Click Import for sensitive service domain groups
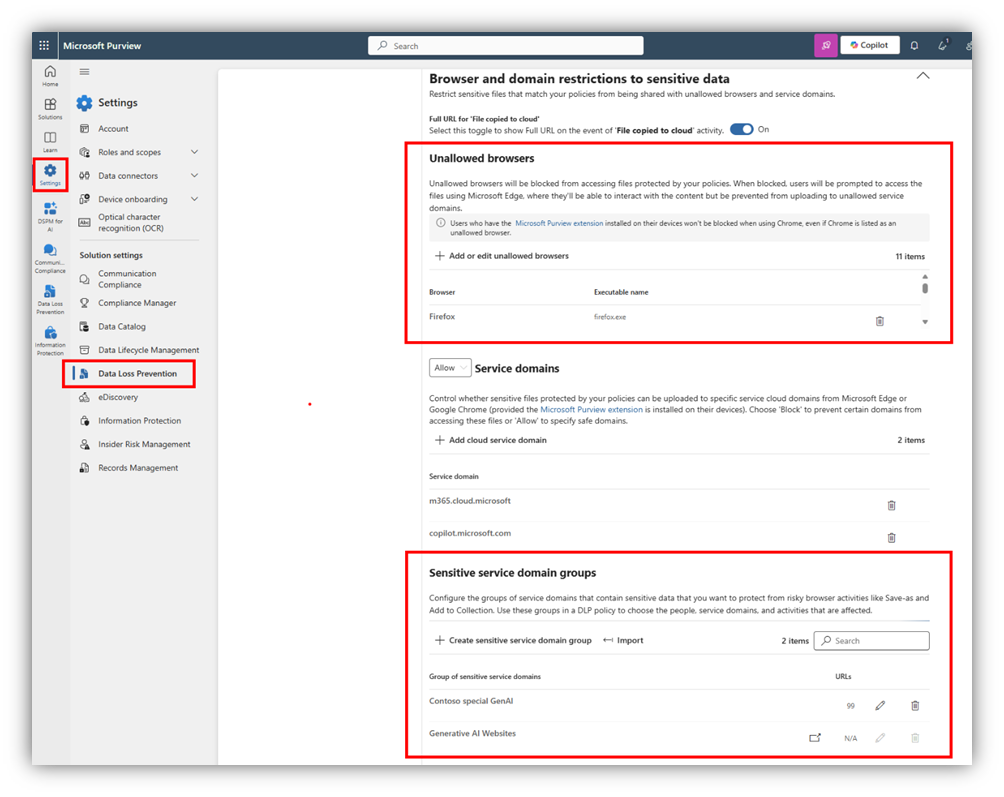The height and width of the screenshot is (797, 1004). pyautogui.click(x=623, y=640)
